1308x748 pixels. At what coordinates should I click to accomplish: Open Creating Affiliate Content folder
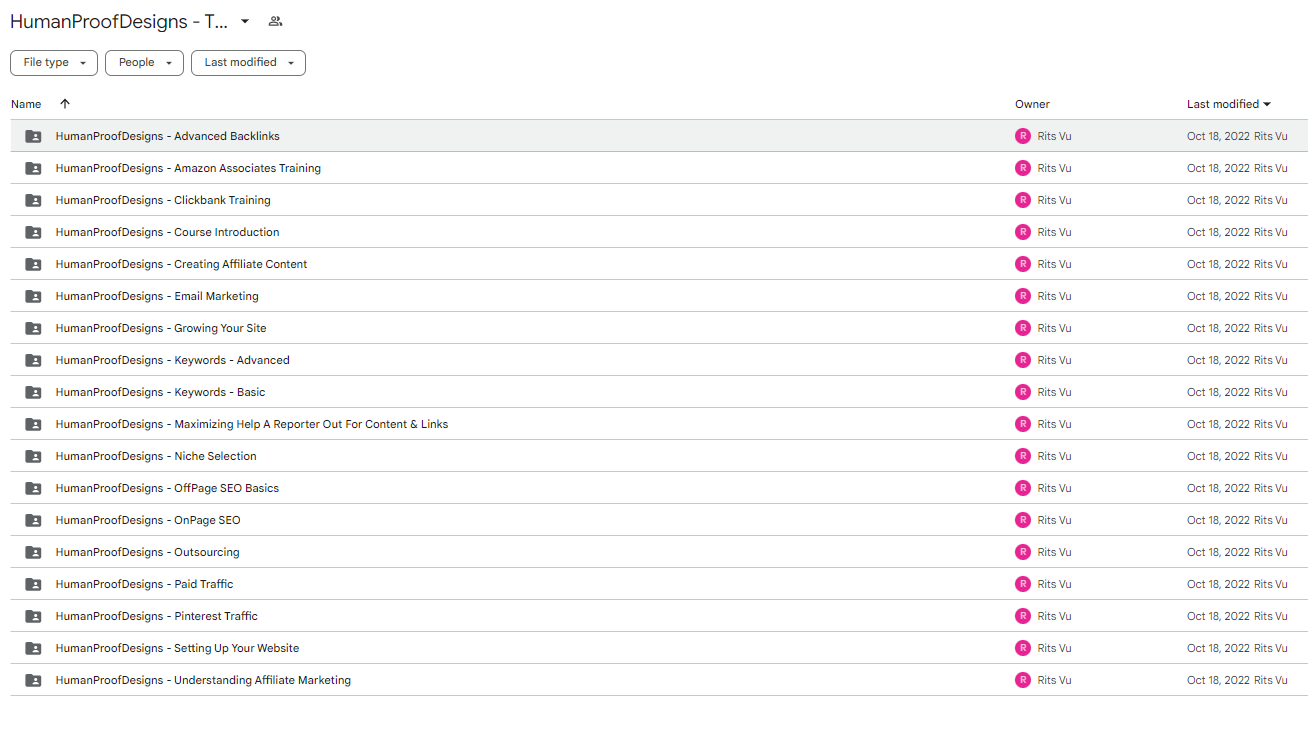[x=181, y=264]
